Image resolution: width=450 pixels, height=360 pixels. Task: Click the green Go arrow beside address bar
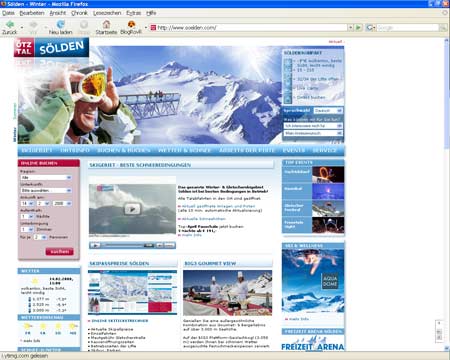pyautogui.click(x=358, y=28)
